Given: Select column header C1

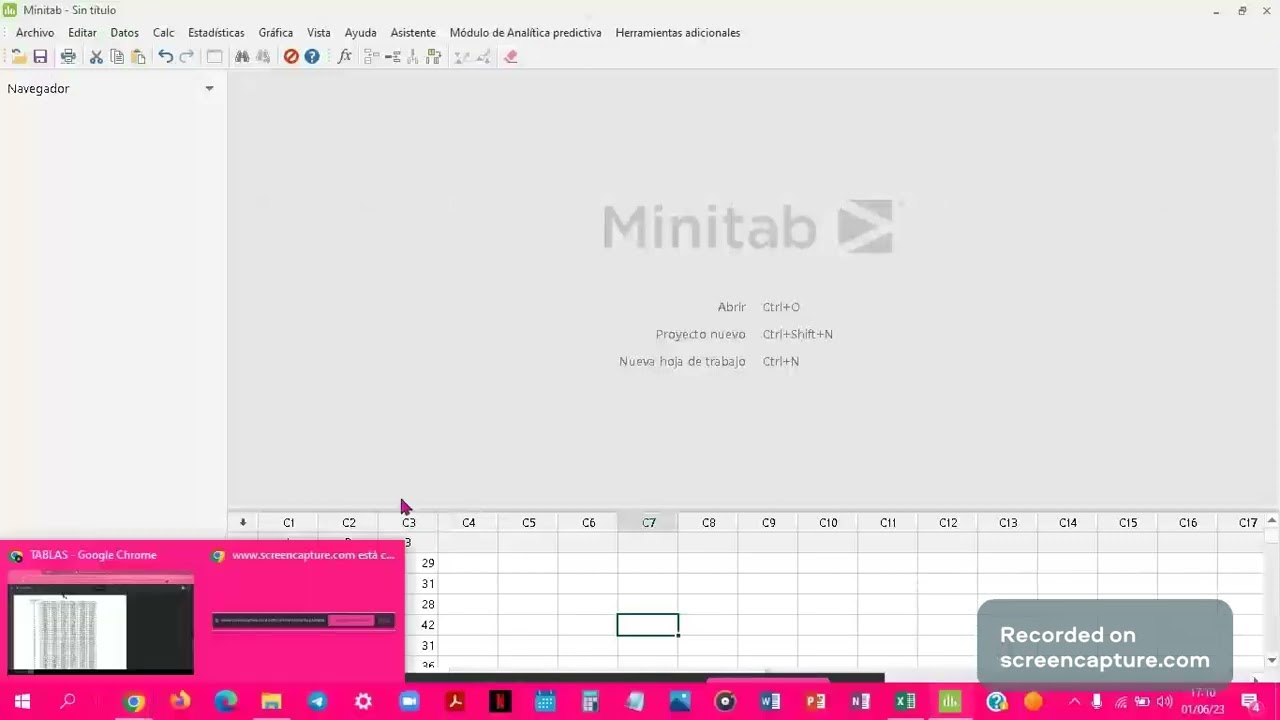Looking at the screenshot, I should (288, 522).
